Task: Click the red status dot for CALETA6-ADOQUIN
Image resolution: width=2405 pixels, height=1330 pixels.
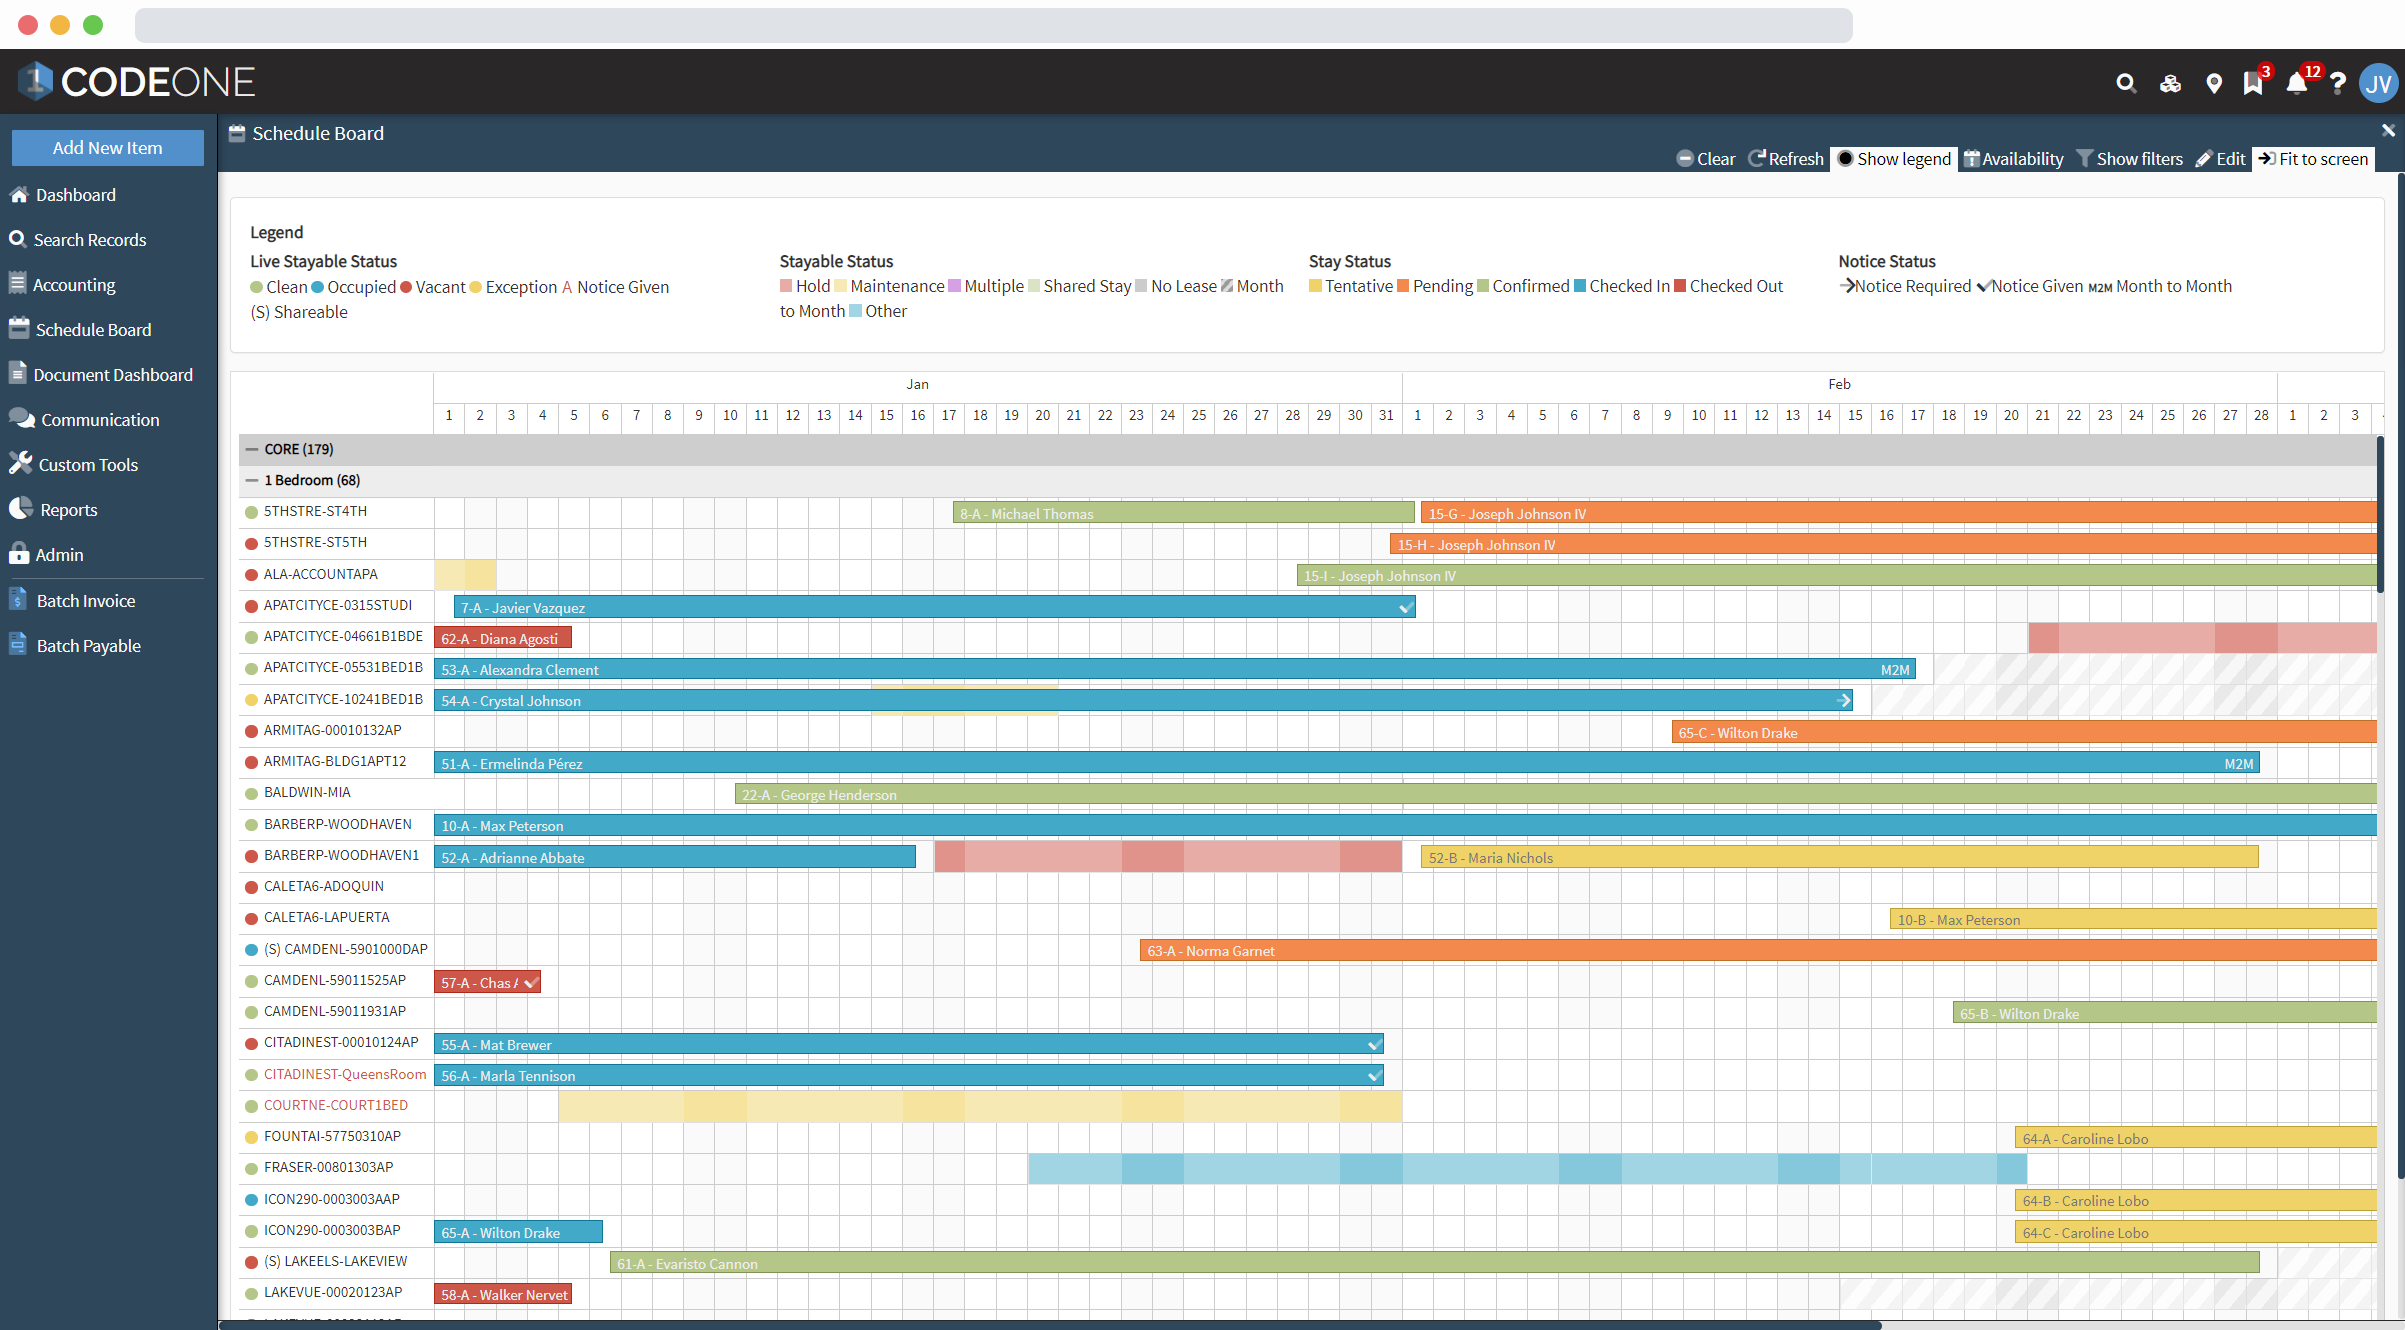Action: 251,888
